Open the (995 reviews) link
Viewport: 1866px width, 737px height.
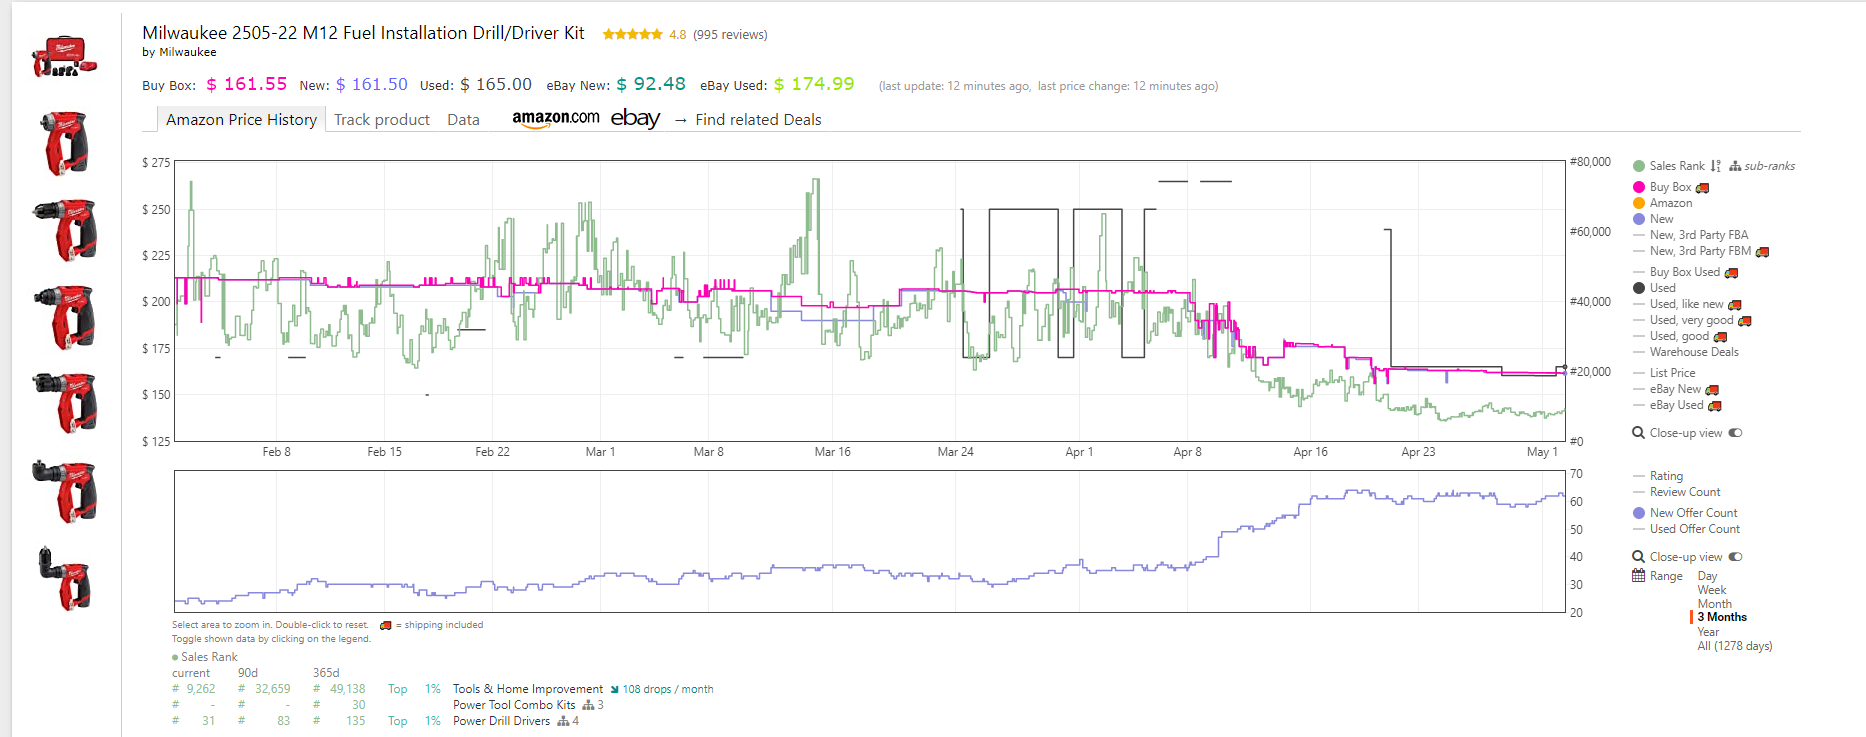tap(730, 34)
